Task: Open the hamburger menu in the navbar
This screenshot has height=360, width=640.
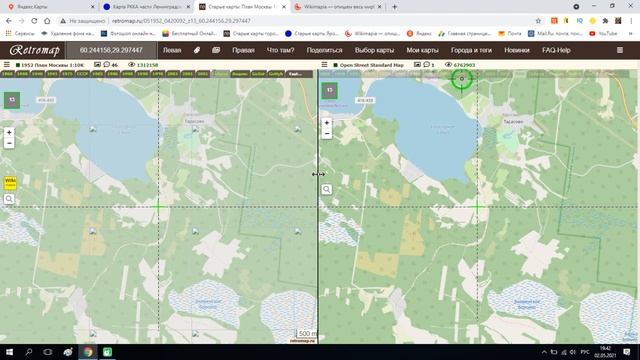Action: point(620,50)
